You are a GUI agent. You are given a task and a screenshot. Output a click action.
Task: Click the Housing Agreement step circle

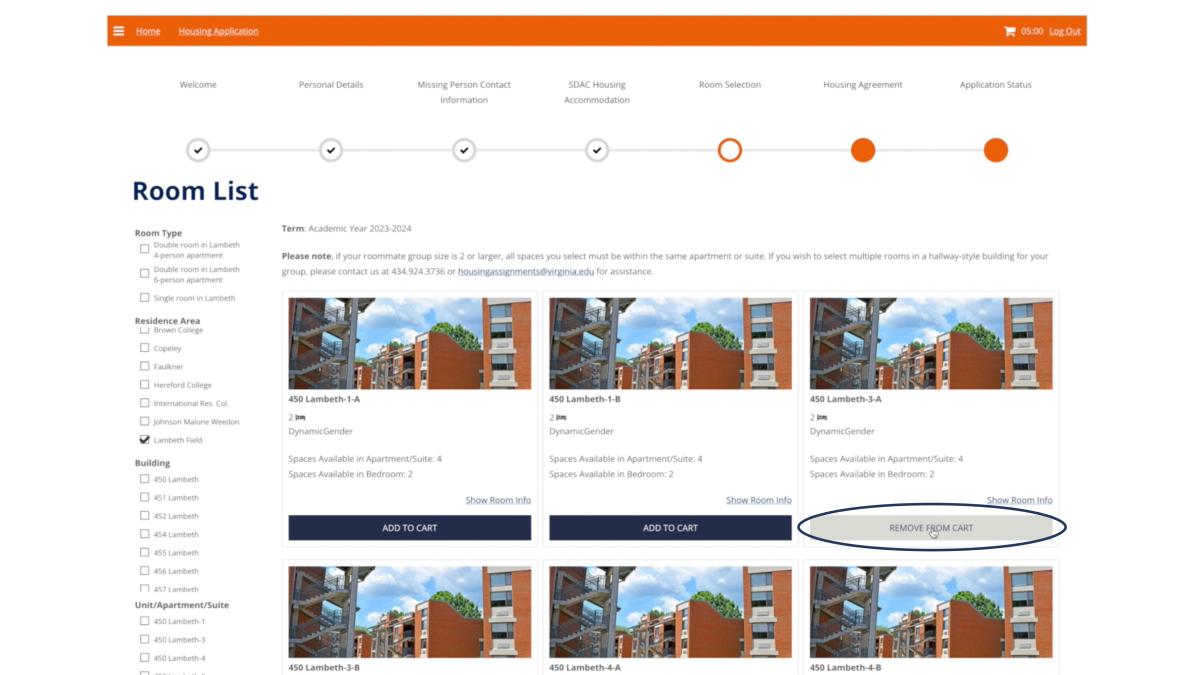click(863, 150)
